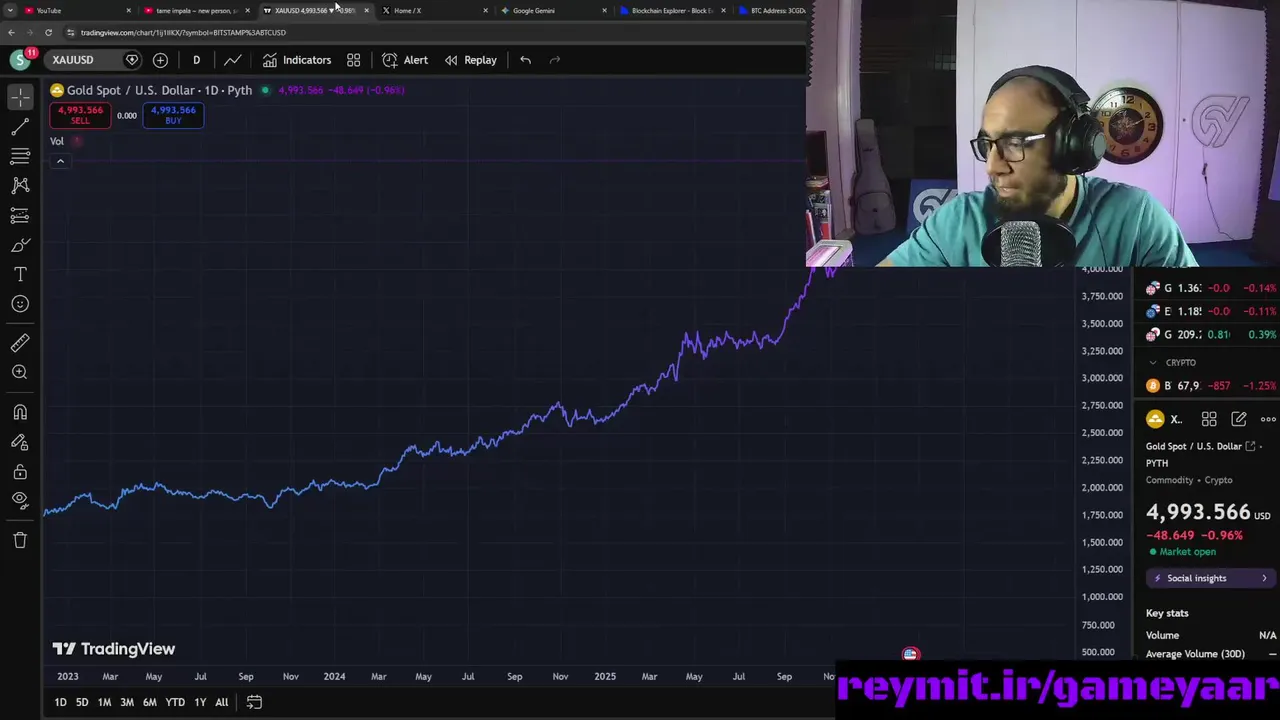Click the TradingView logo on the chart
The image size is (1280, 720).
point(114,649)
